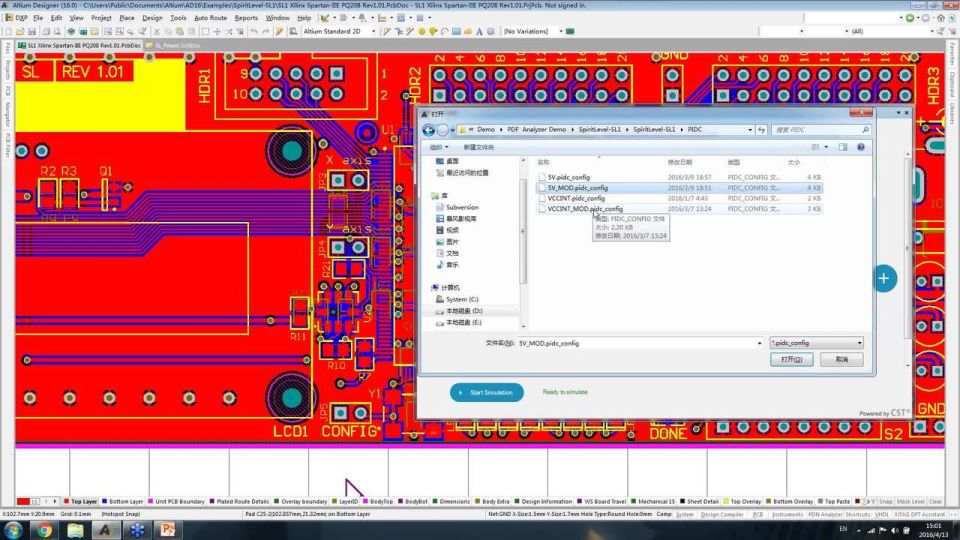This screenshot has height=540, width=960.
Task: Click the Bottom Layer color swatch tab
Action: [122, 501]
